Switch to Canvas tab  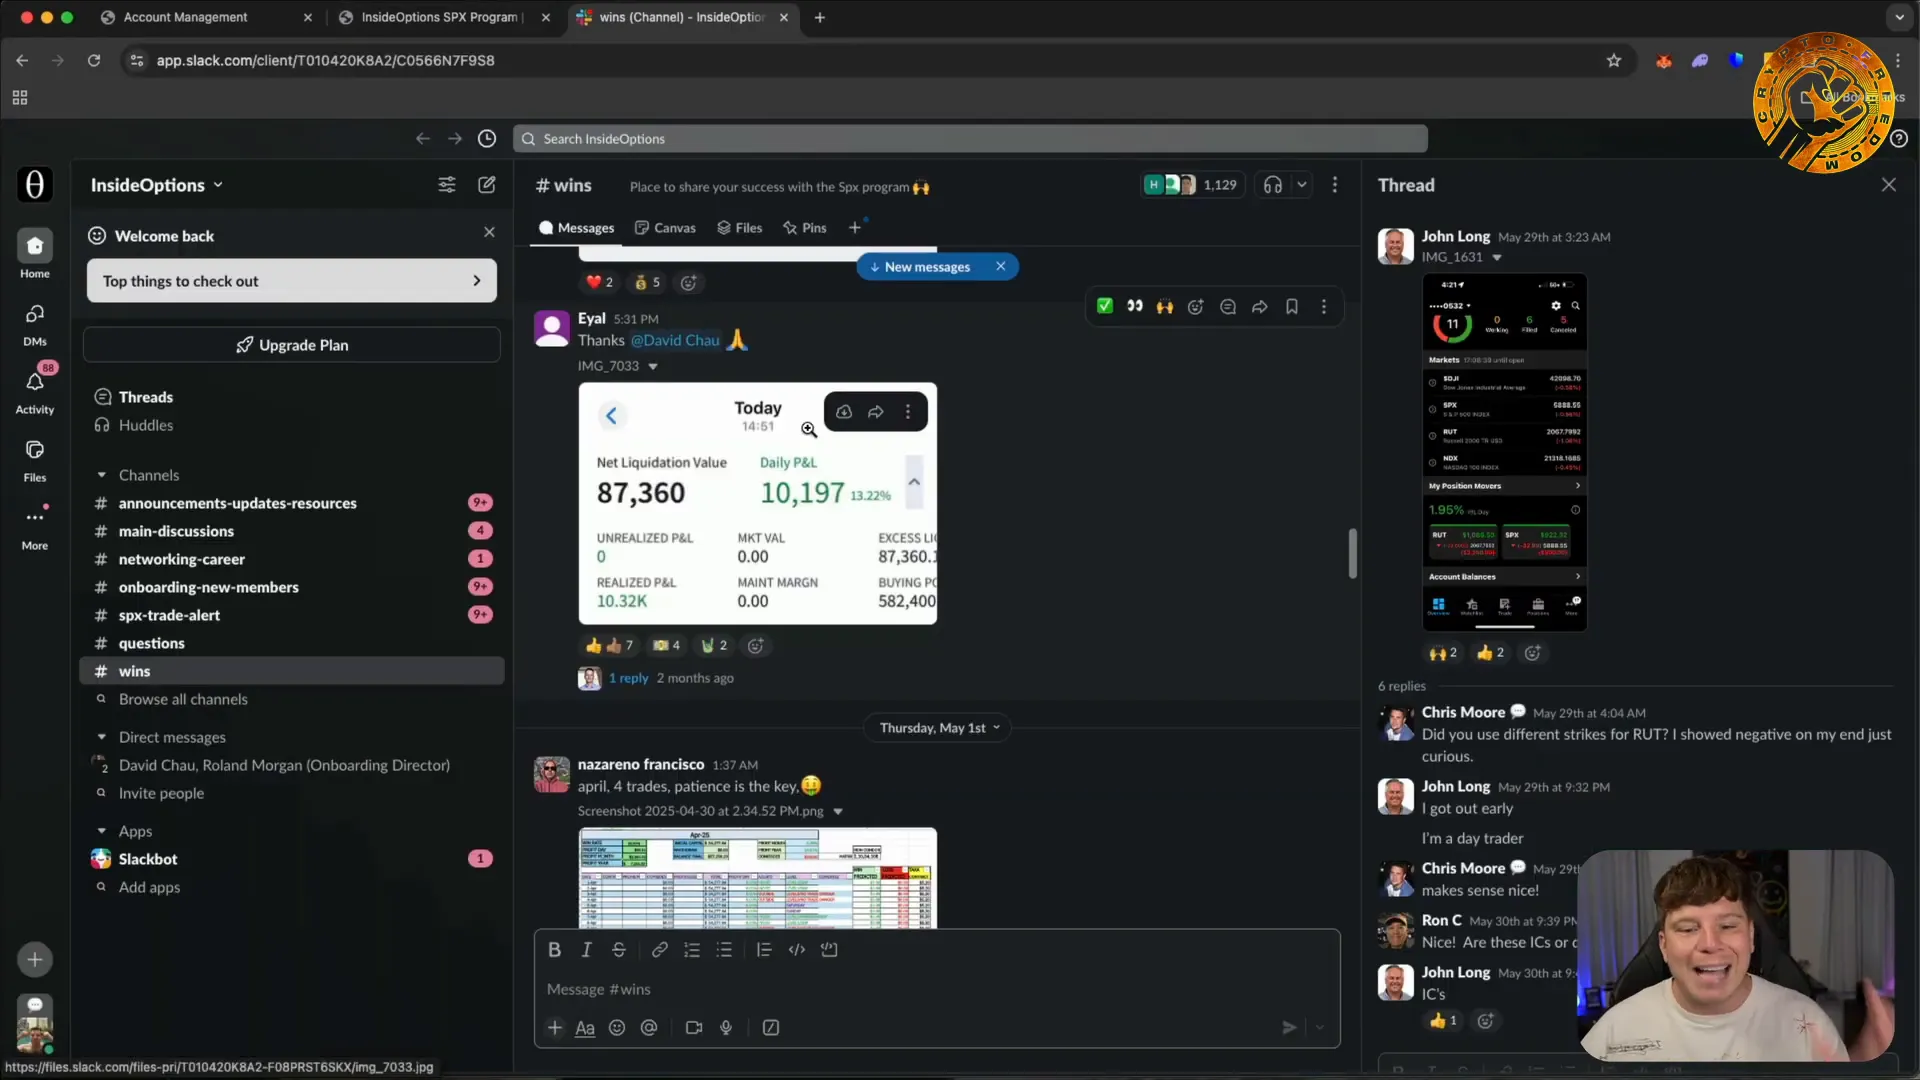pyautogui.click(x=666, y=228)
